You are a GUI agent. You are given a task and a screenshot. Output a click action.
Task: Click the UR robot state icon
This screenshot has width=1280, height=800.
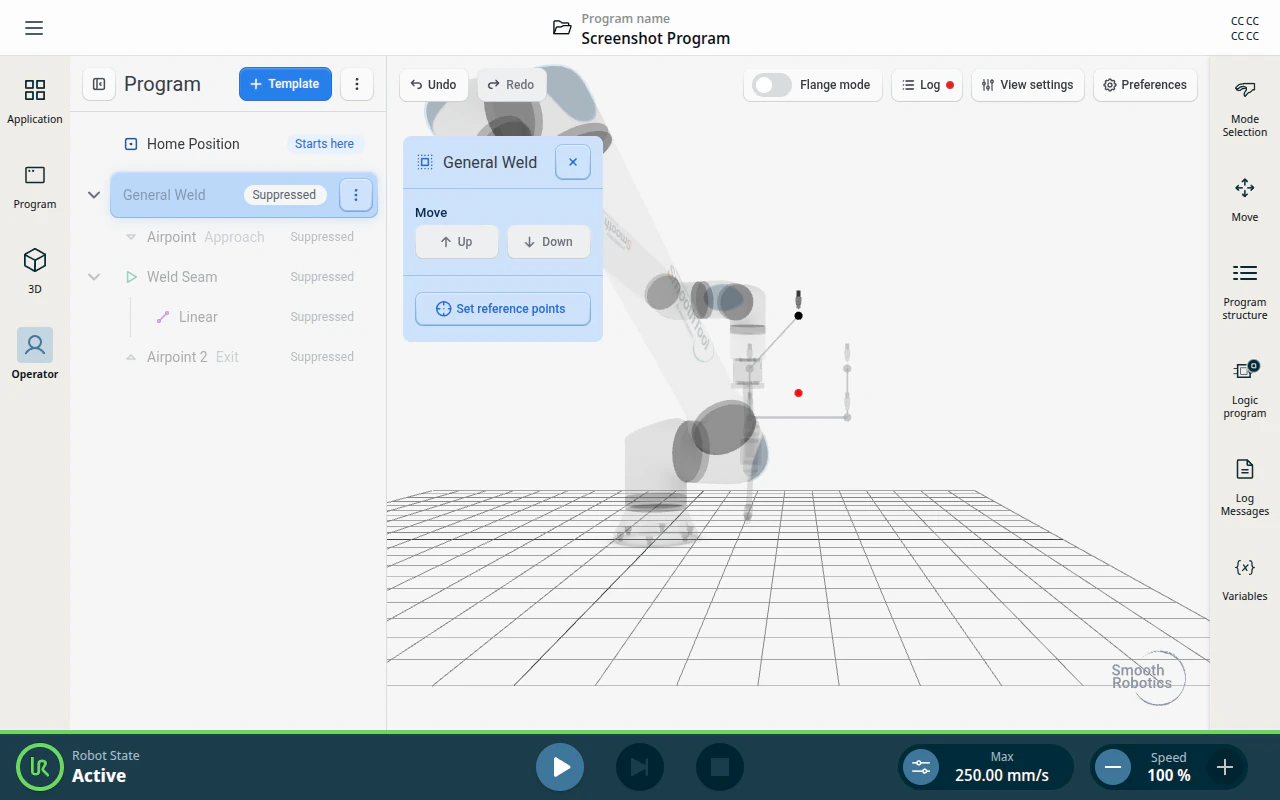click(x=40, y=767)
